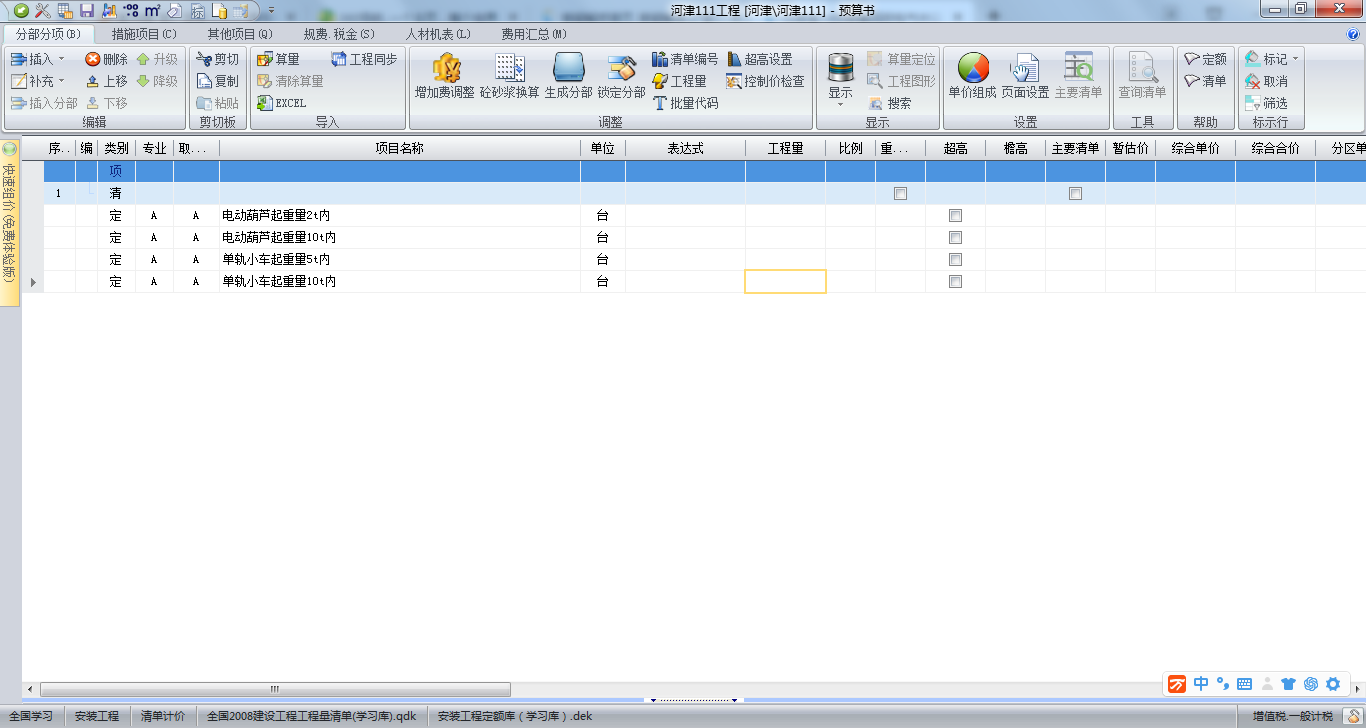Click 筛选 filter button
The width and height of the screenshot is (1366, 728).
(x=1267, y=103)
